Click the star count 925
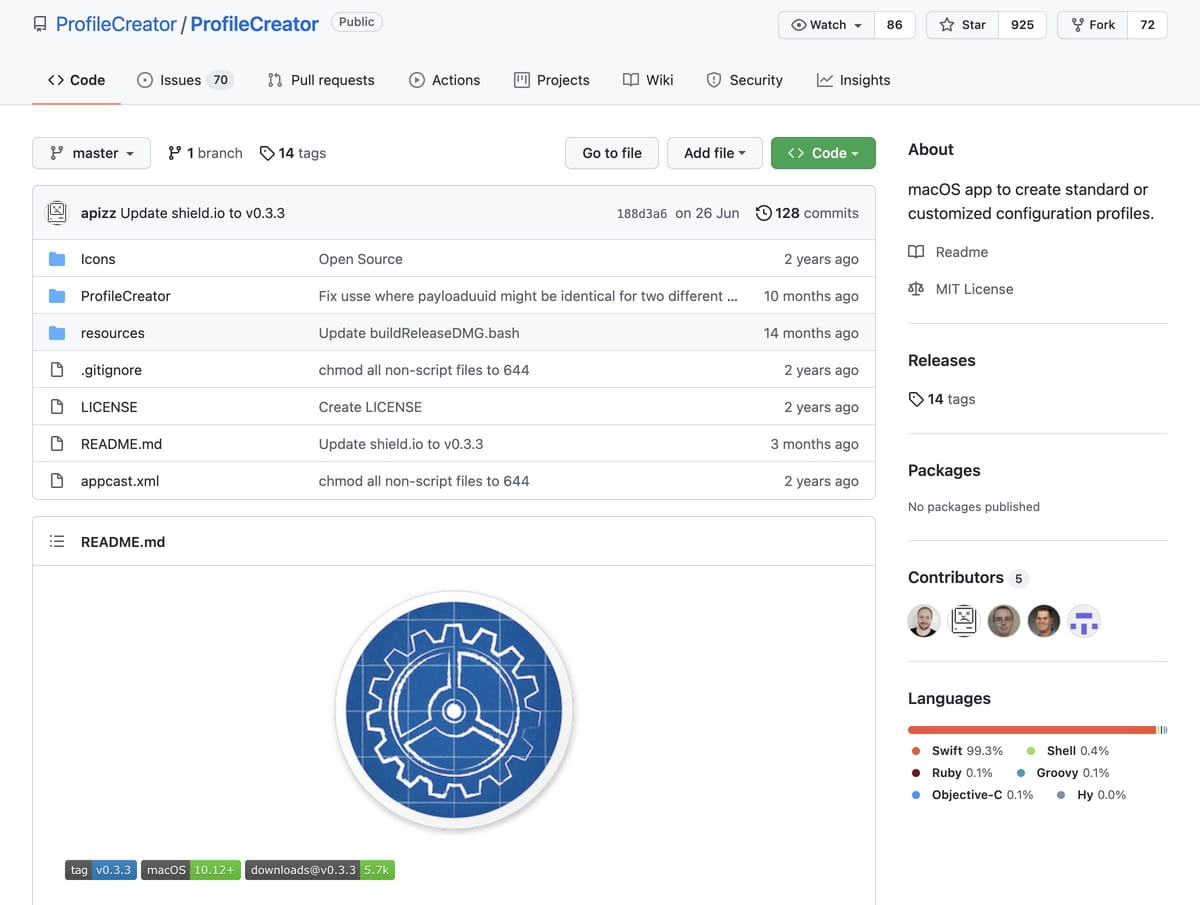This screenshot has width=1200, height=905. pyautogui.click(x=1022, y=25)
